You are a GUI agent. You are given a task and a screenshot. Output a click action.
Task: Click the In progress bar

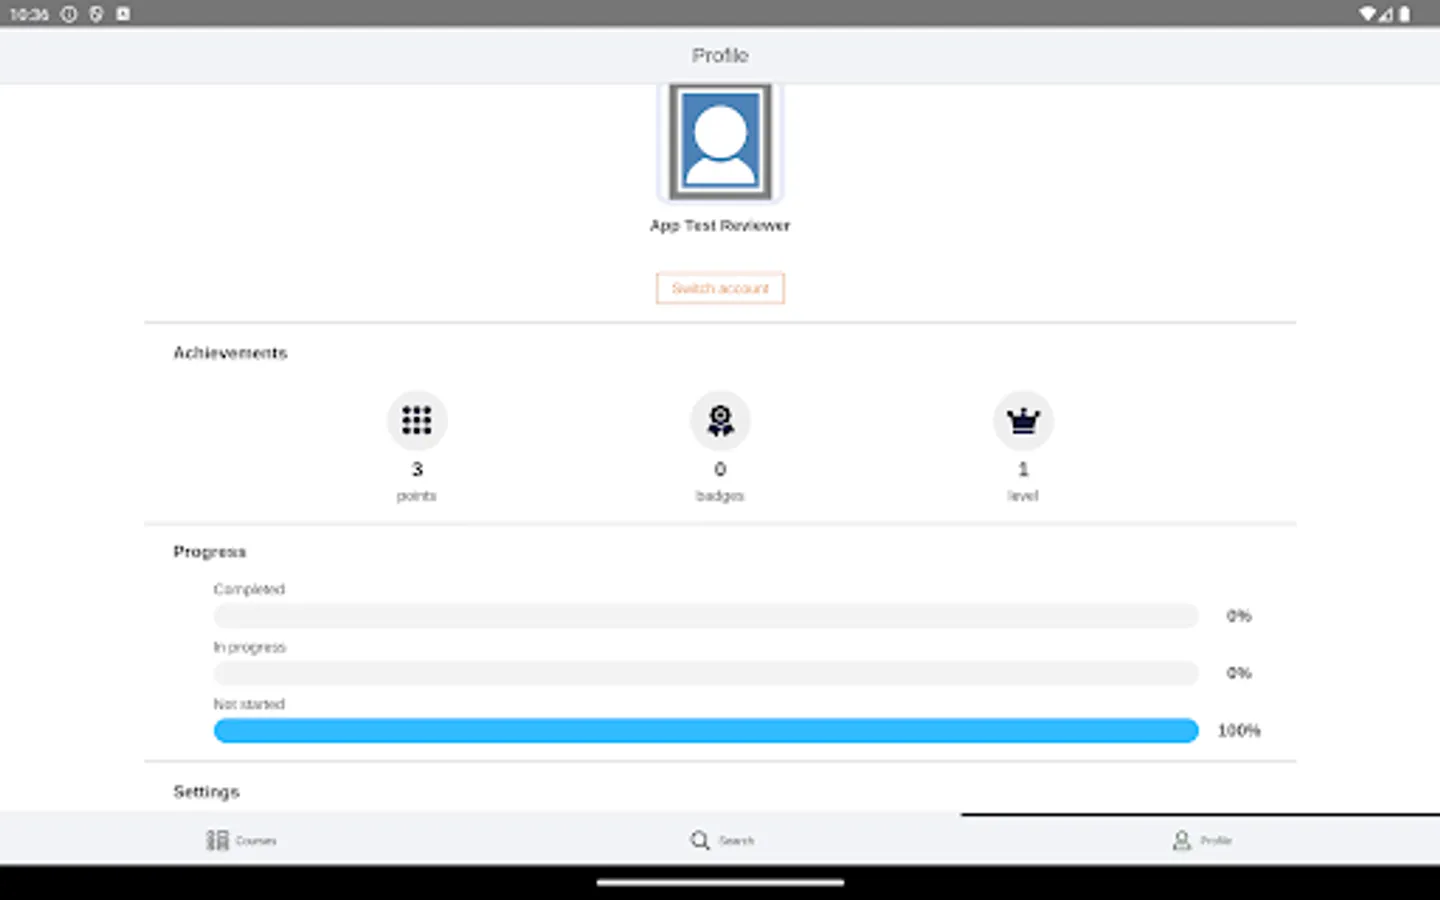[706, 673]
